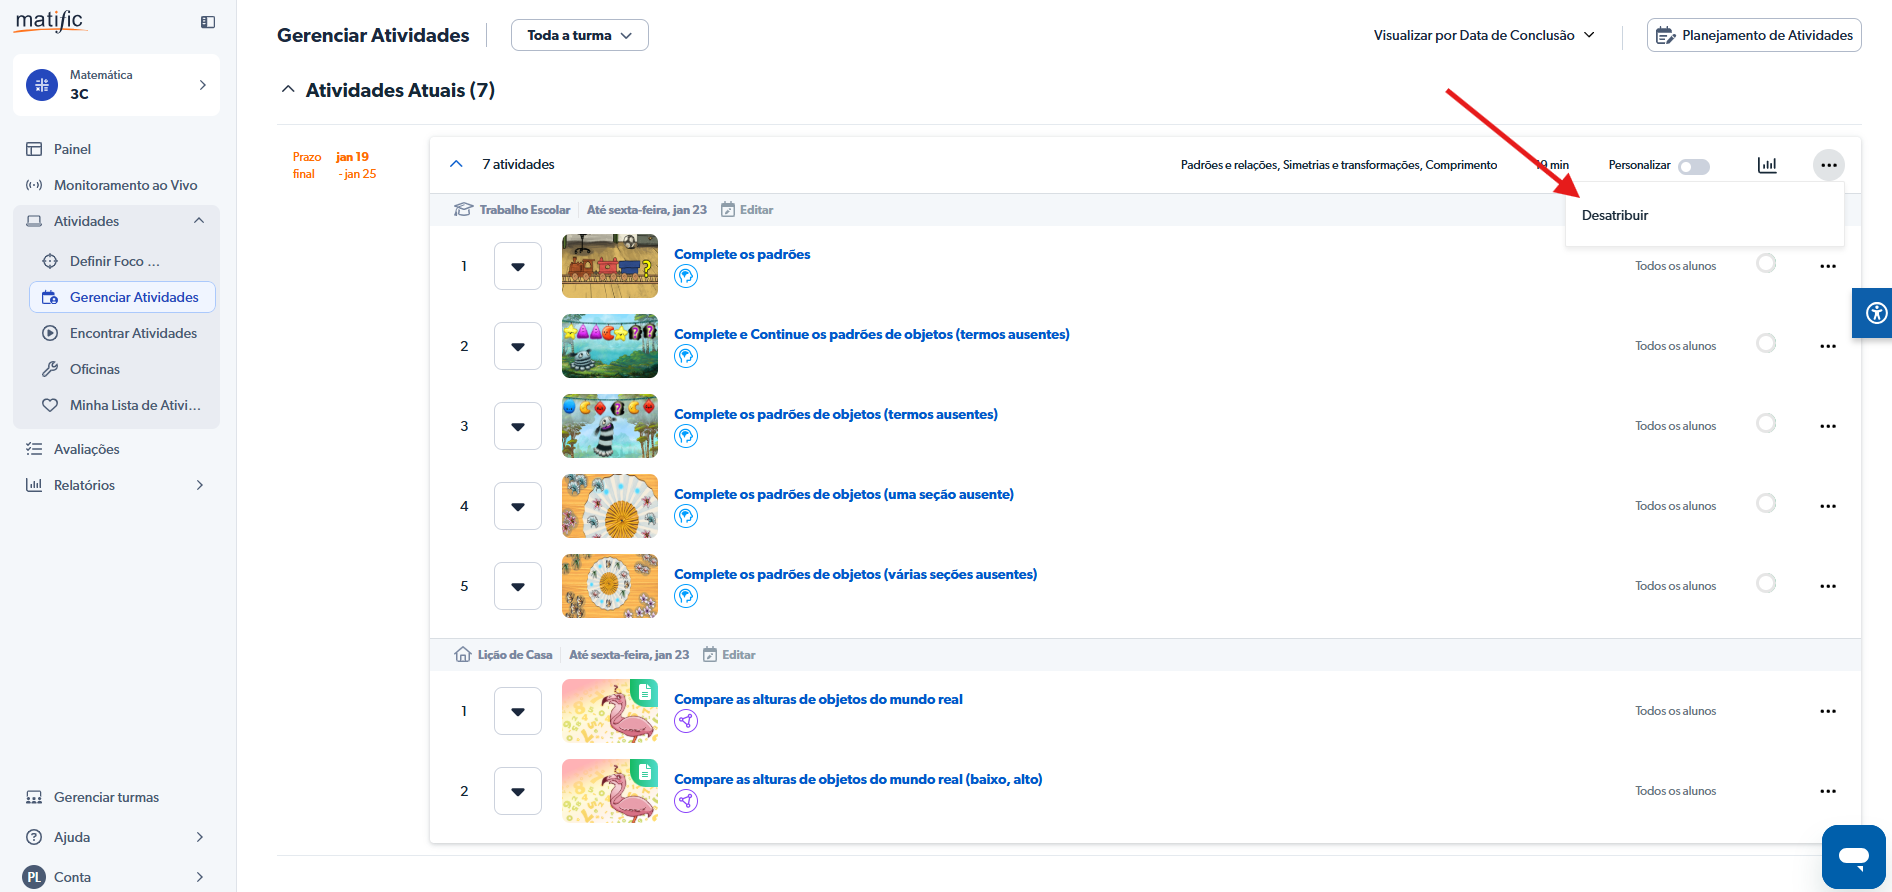Viewport: 1892px width, 892px height.
Task: Open the three-dot menu for activity group
Action: [1828, 165]
